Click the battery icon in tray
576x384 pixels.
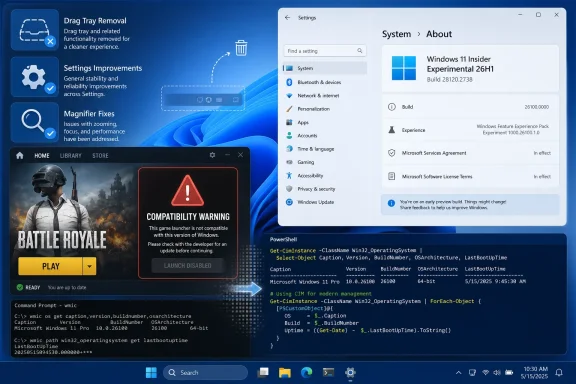[509, 373]
